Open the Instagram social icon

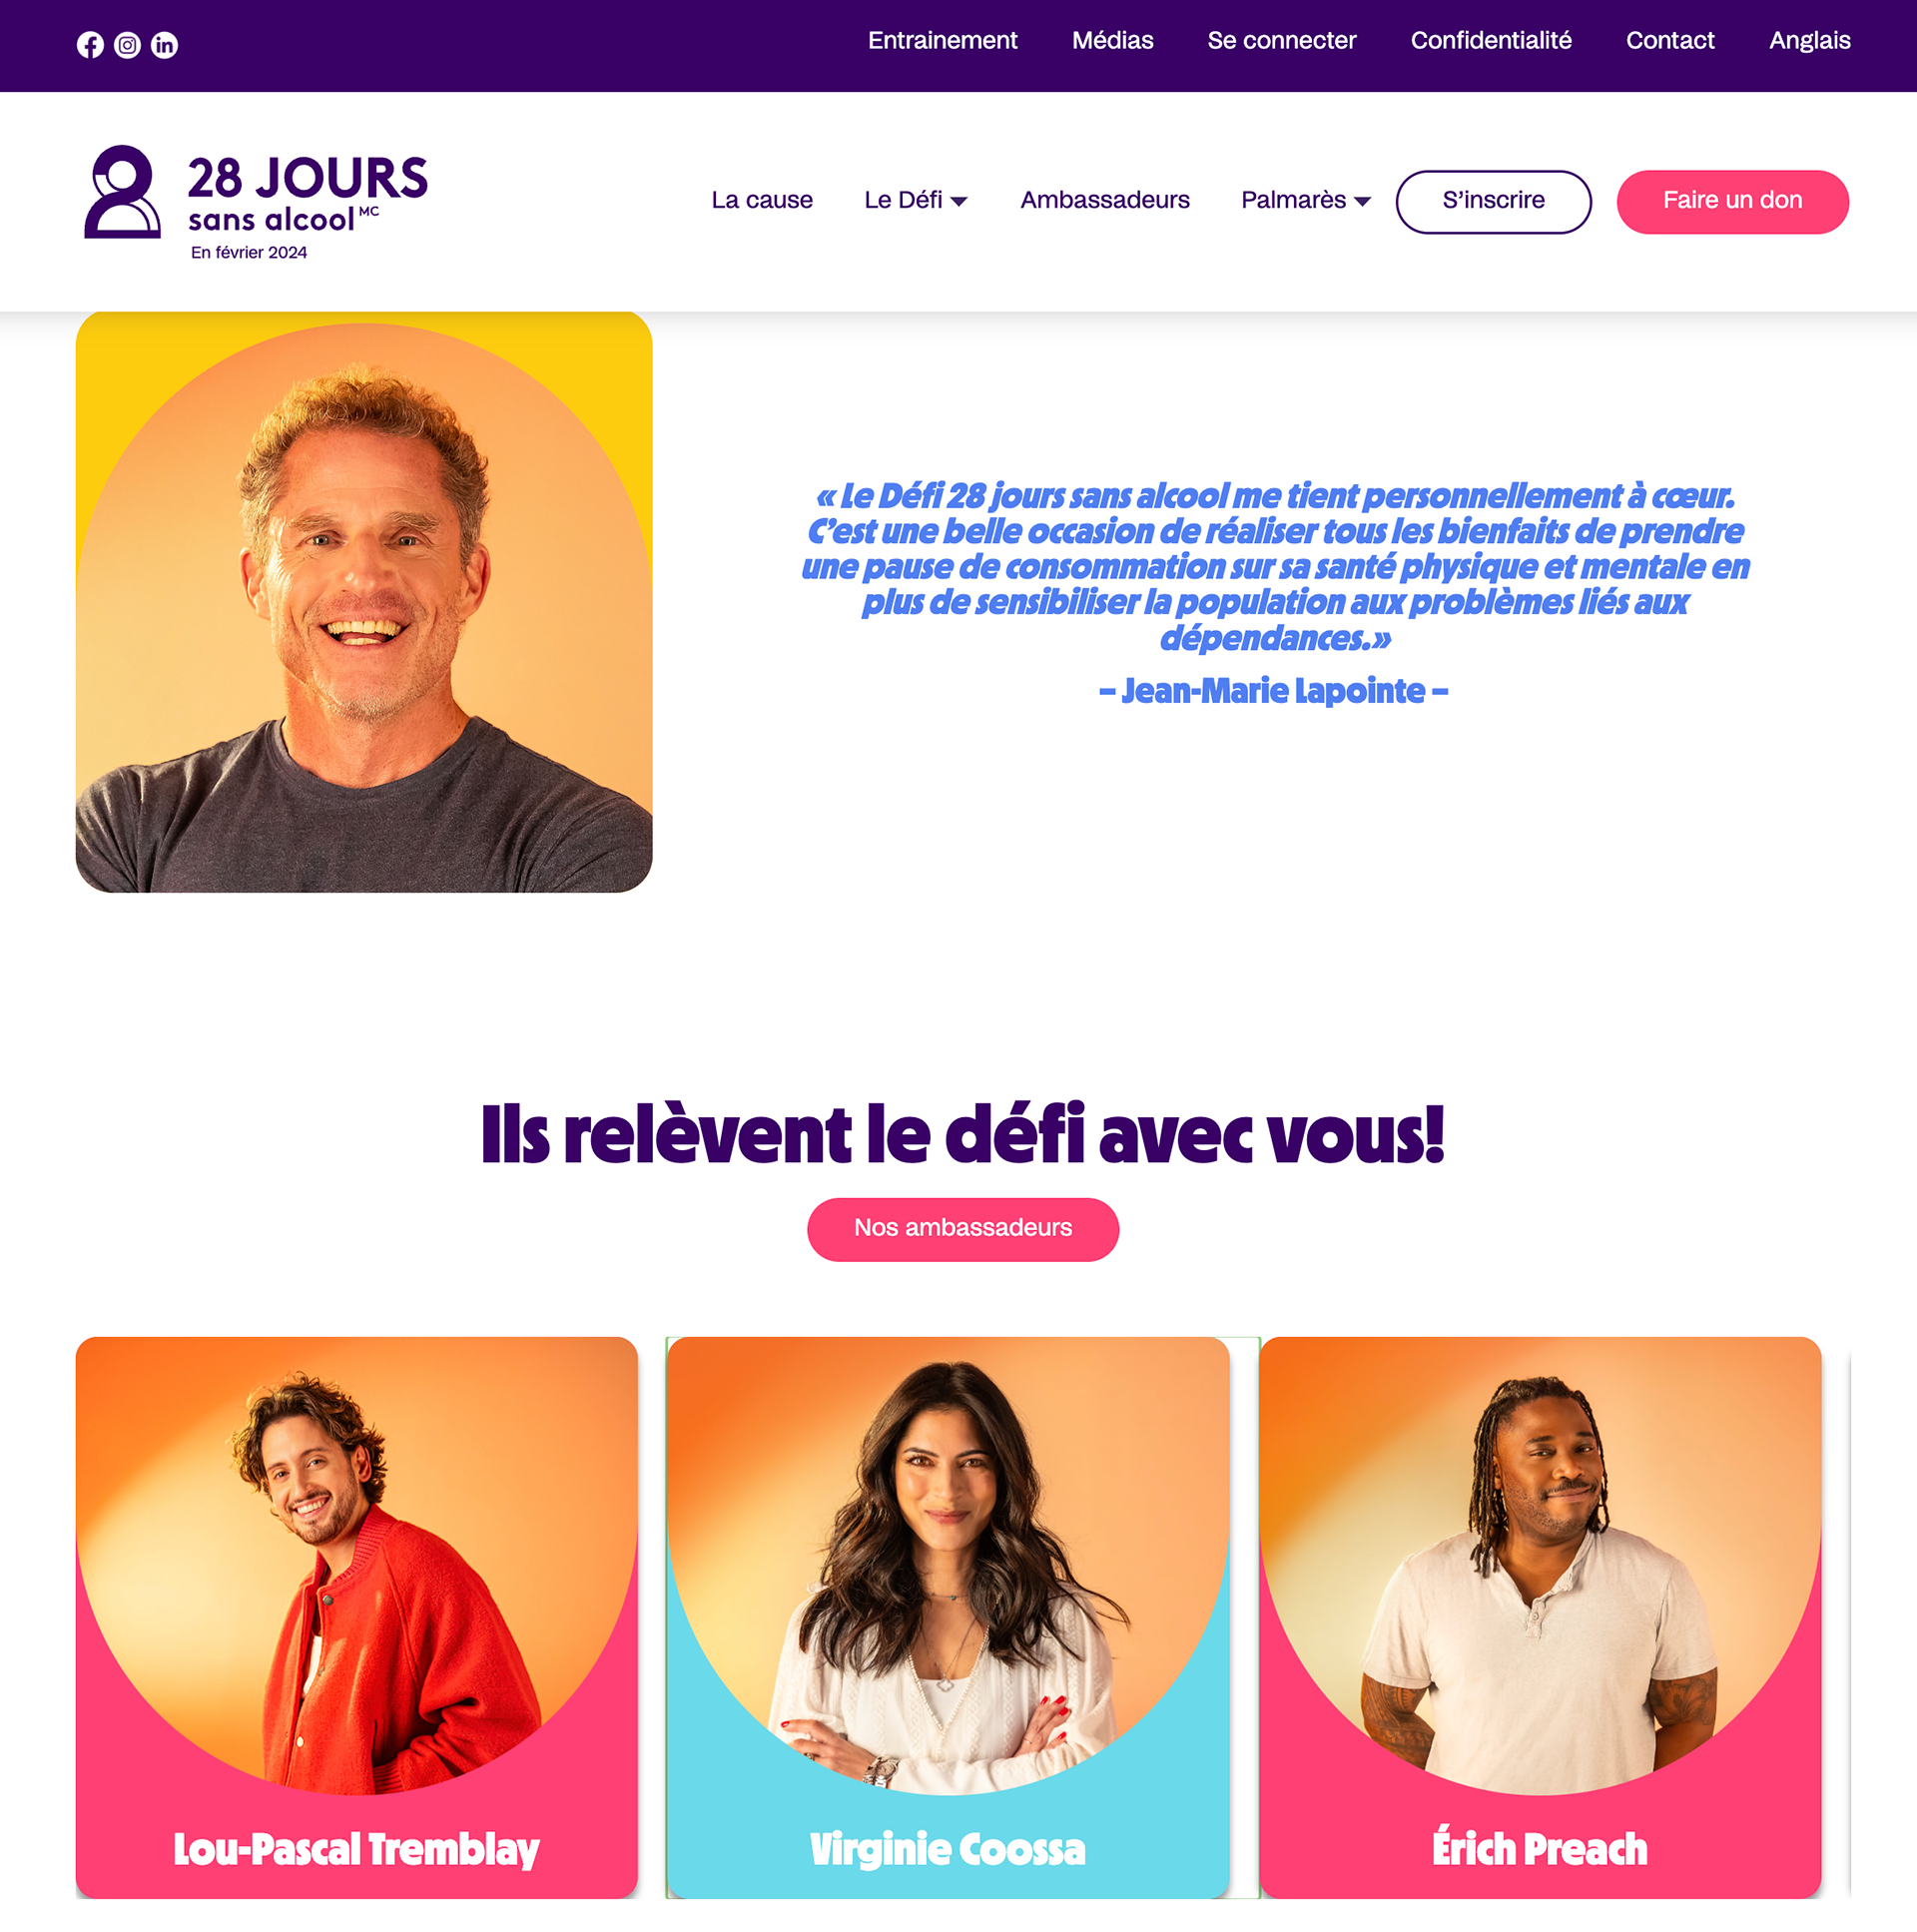[127, 45]
